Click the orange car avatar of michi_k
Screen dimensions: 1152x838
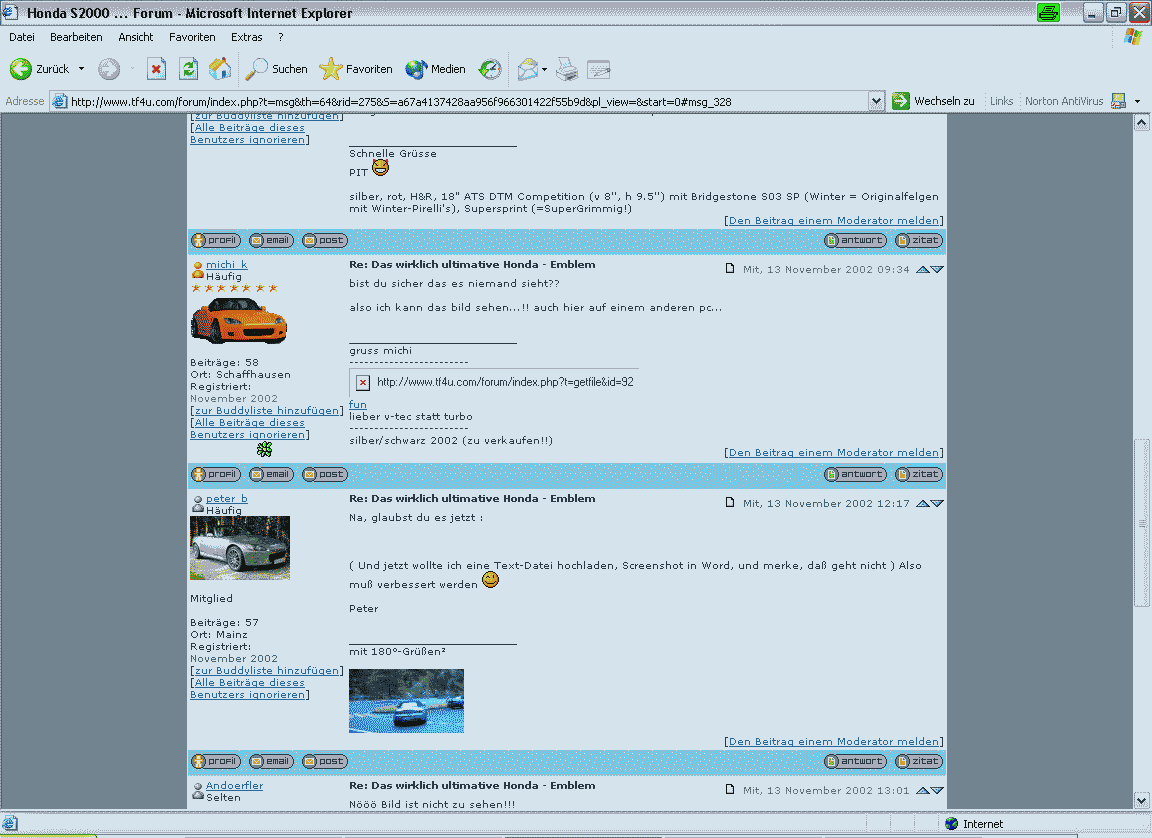(238, 321)
